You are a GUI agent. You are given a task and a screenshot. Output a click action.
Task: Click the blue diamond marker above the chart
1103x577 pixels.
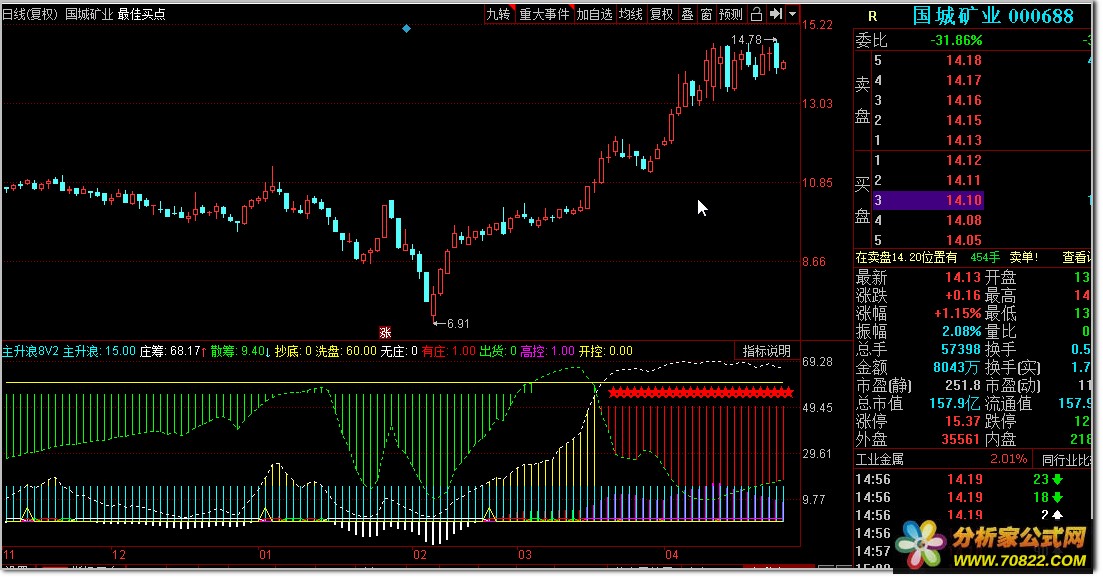407,29
